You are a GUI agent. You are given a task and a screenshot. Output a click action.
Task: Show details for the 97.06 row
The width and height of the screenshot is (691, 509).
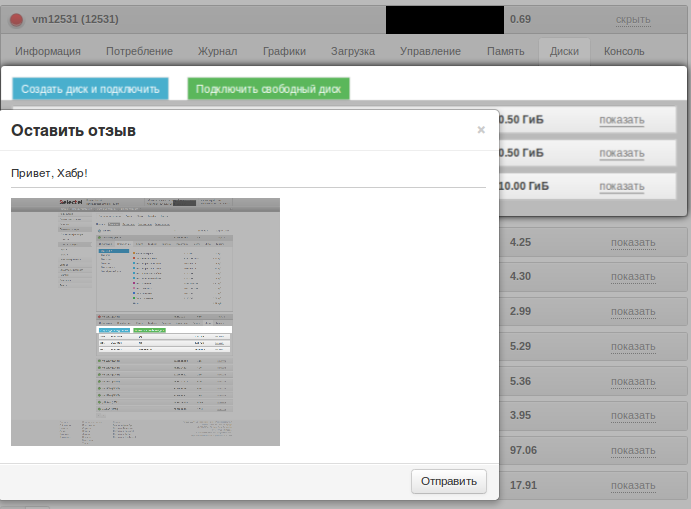[x=633, y=451]
